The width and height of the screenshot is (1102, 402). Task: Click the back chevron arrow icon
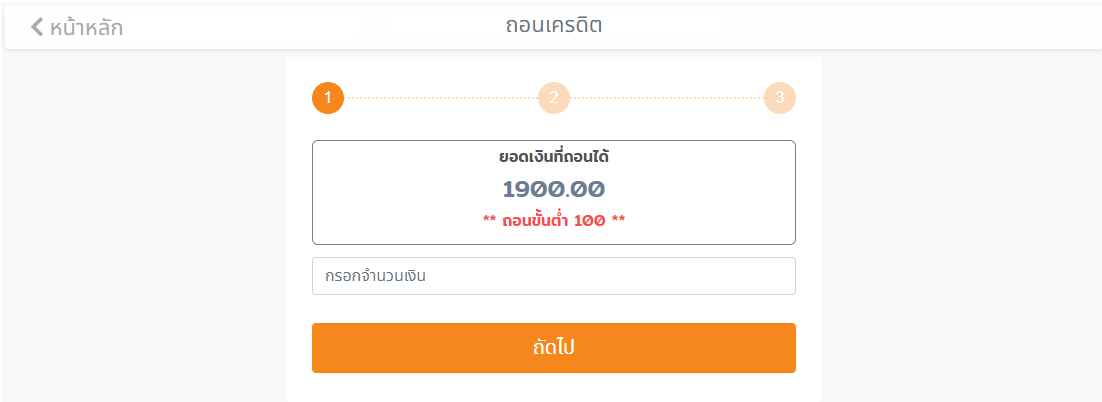pyautogui.click(x=37, y=27)
